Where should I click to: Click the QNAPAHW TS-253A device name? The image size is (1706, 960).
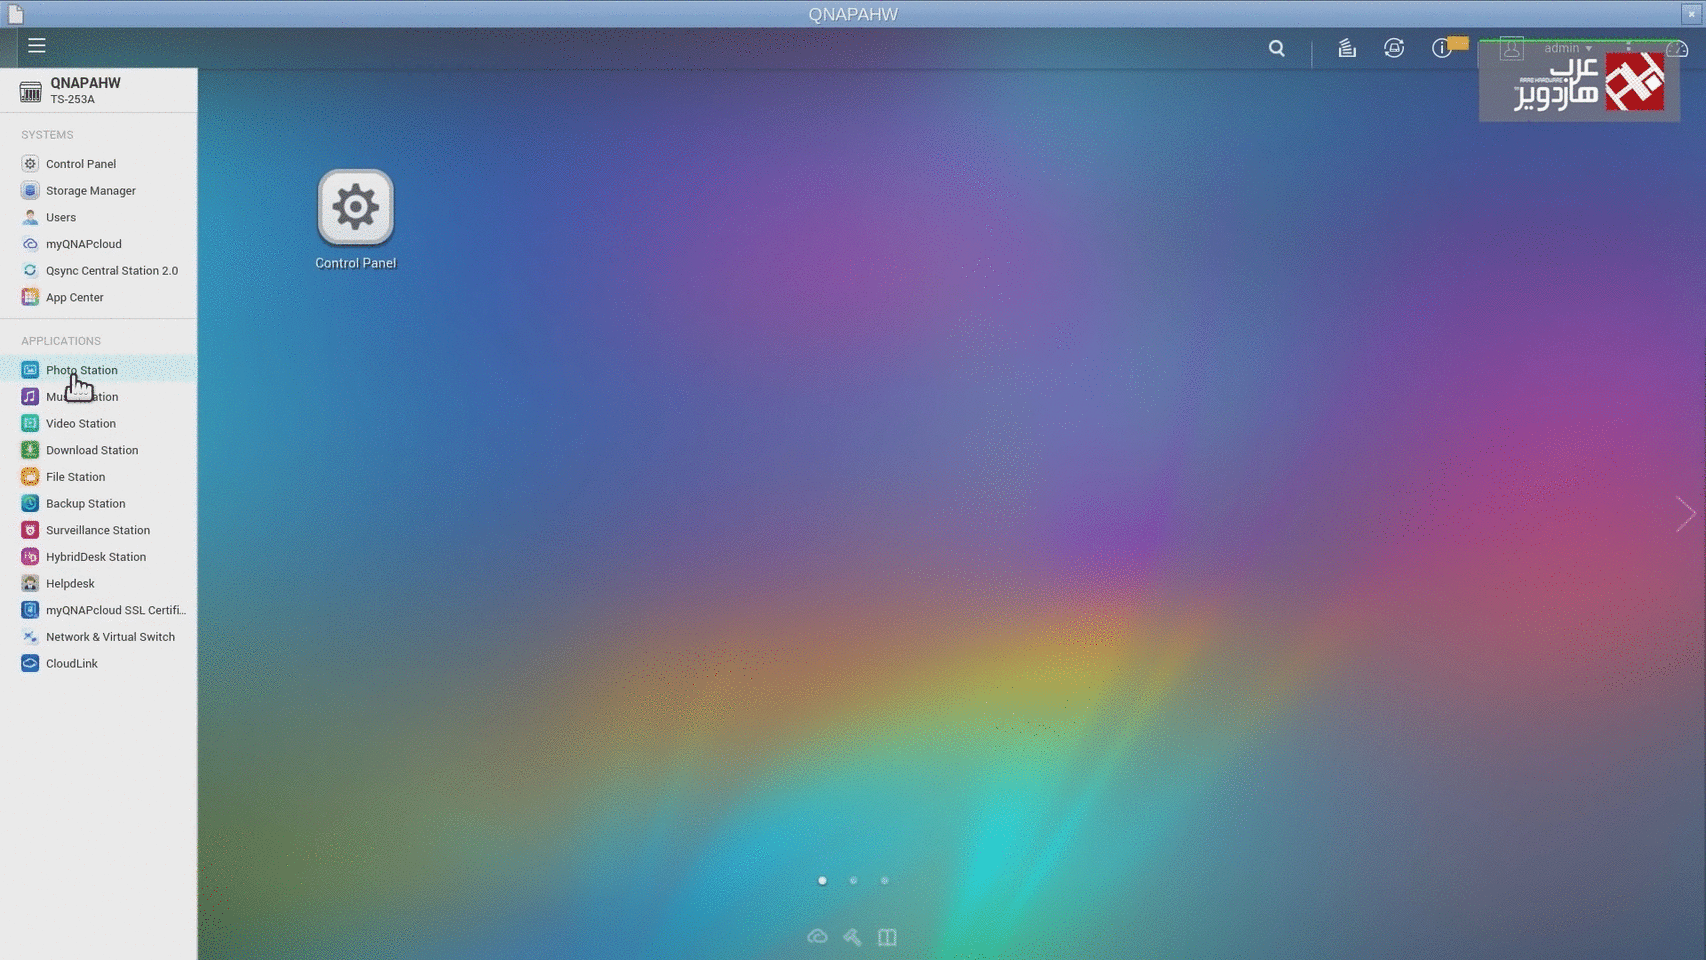(x=85, y=90)
